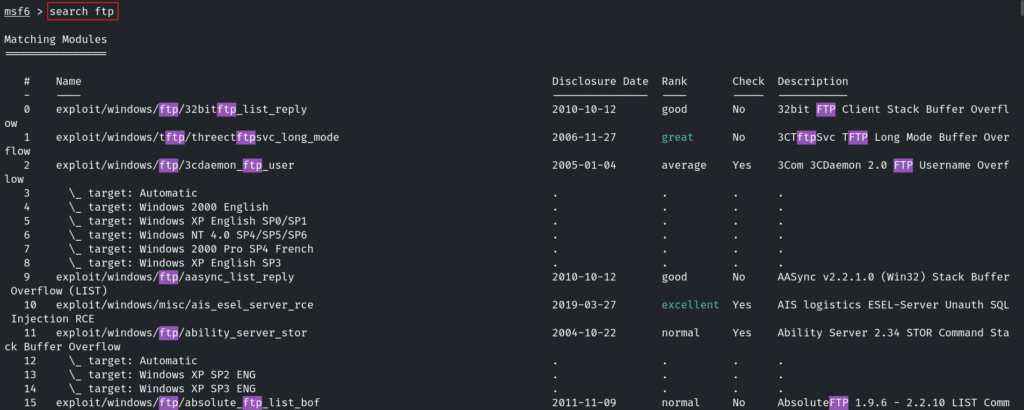The height and width of the screenshot is (410, 1024).
Task: Click module exploit/windows/ftp/32bitftp_list_reply
Action: tap(181, 109)
